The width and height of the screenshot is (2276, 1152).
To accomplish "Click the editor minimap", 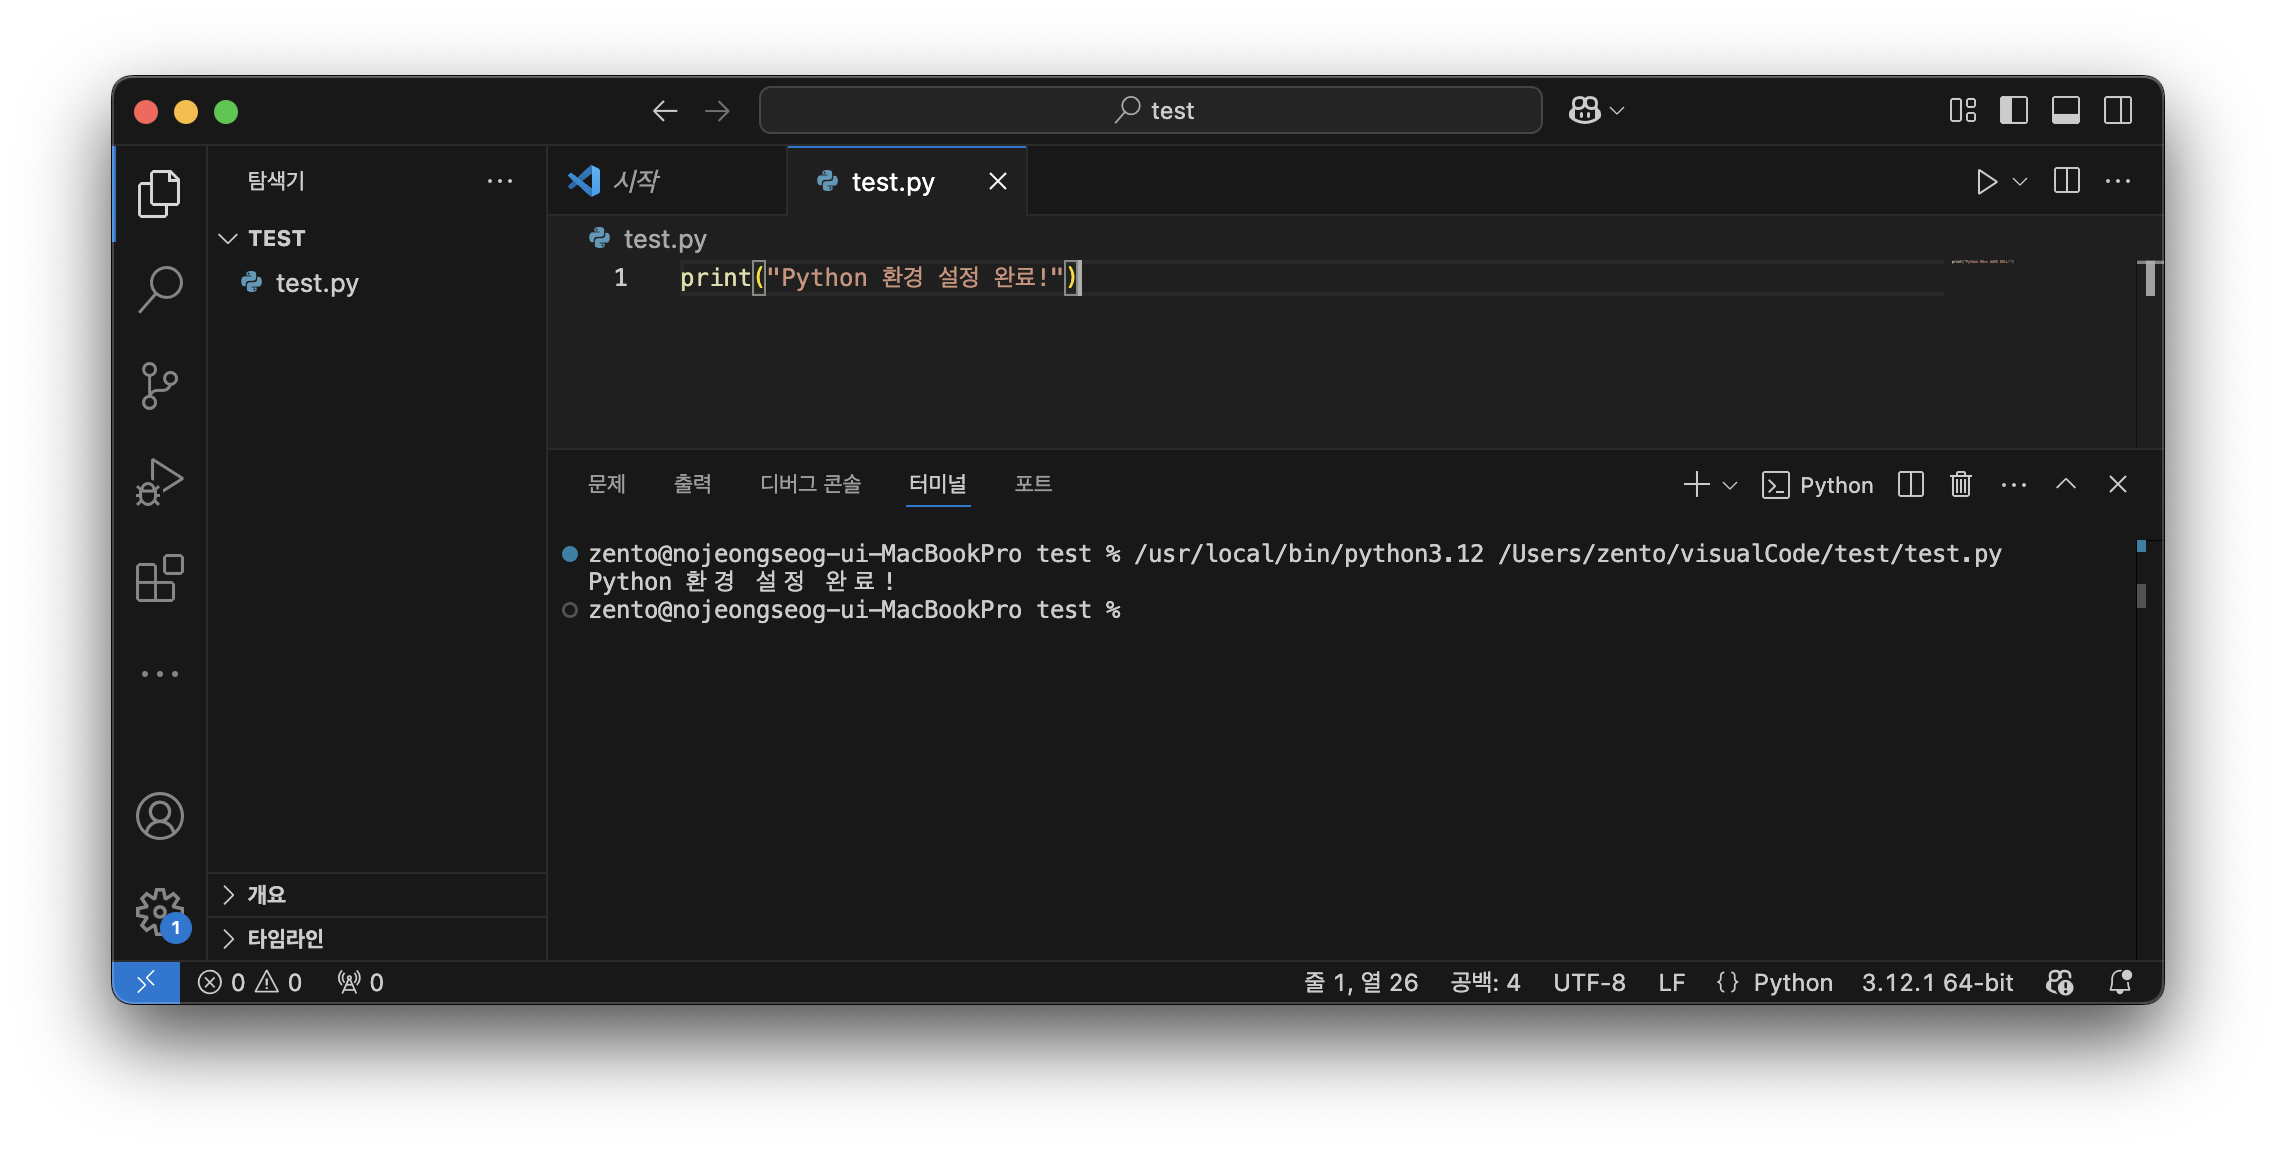I will (x=1982, y=262).
